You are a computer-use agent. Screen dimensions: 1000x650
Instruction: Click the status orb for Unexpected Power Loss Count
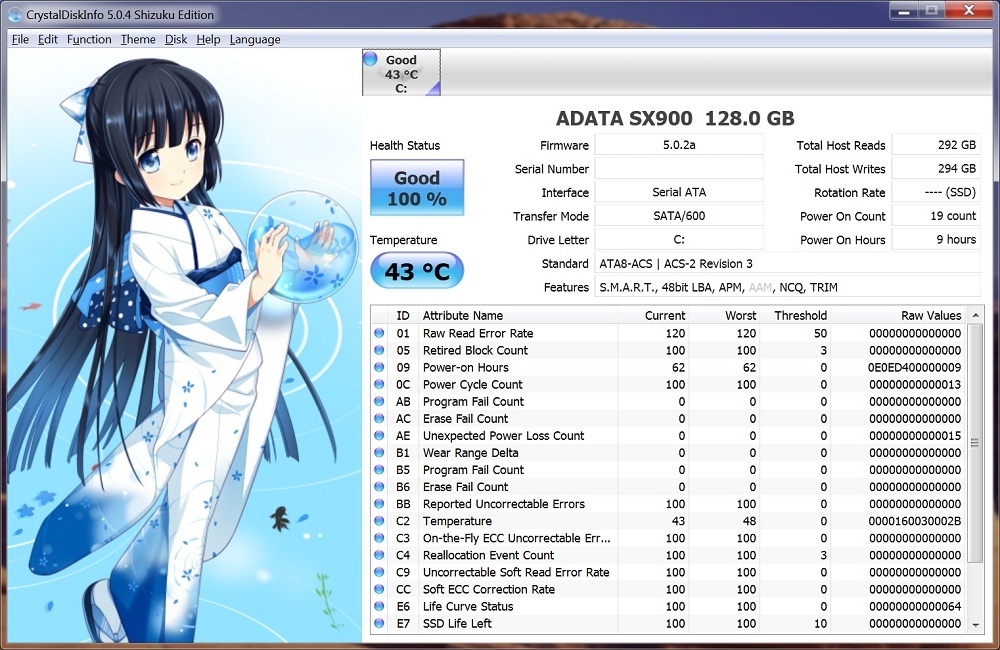[x=379, y=436]
